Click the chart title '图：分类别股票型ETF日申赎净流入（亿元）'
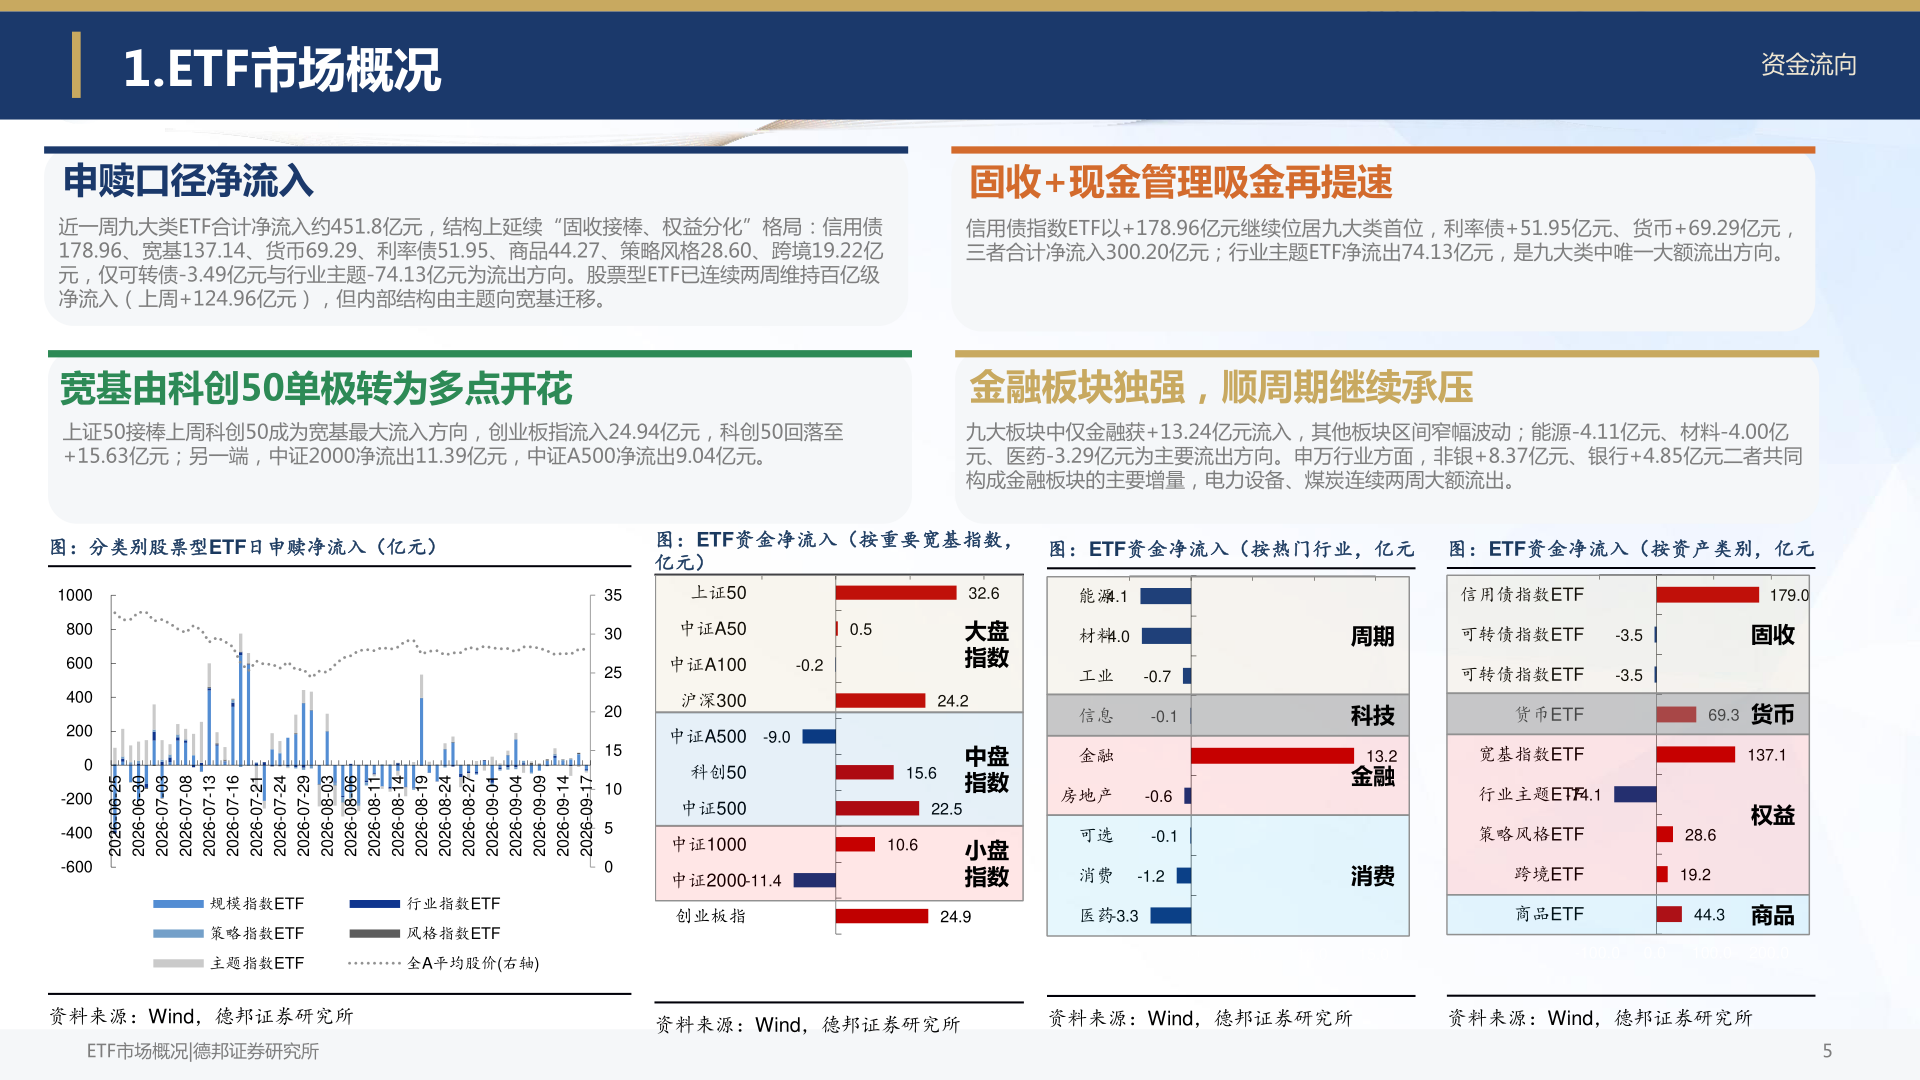The height and width of the screenshot is (1080, 1920). [x=243, y=547]
